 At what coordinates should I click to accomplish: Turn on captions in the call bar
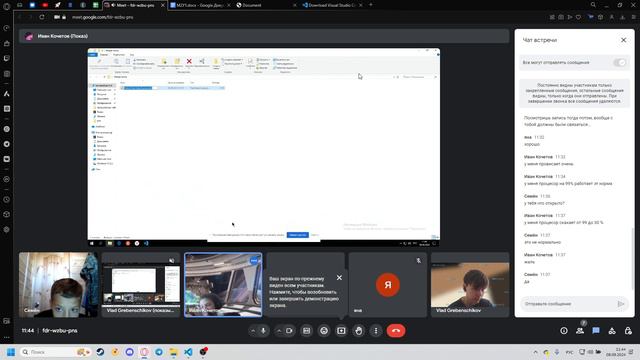pos(307,331)
